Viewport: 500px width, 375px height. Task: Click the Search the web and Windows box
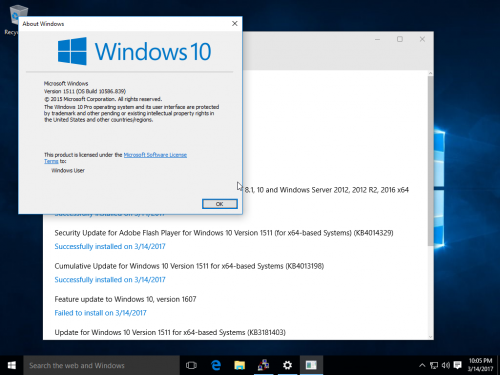click(102, 365)
